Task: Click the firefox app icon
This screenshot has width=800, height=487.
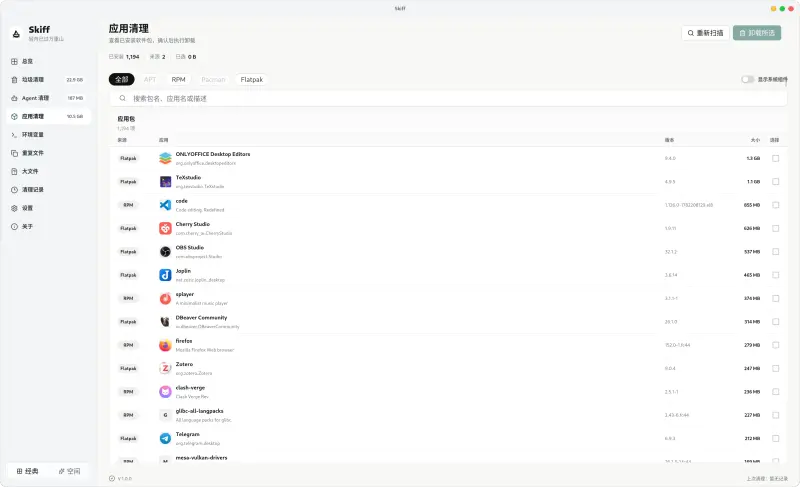Action: tap(165, 345)
